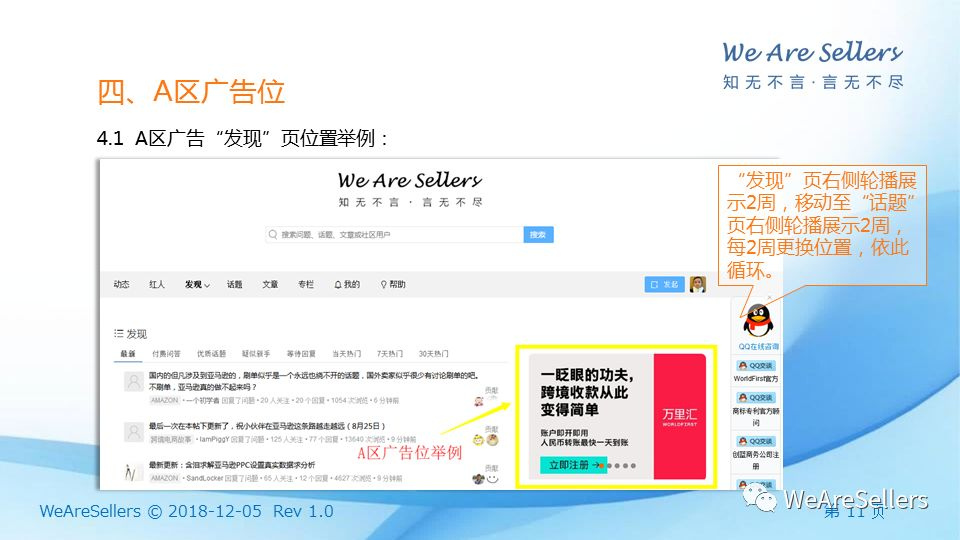
Task: Click second contributor avatar on the 8月25日 row
Action: pyautogui.click(x=492, y=440)
